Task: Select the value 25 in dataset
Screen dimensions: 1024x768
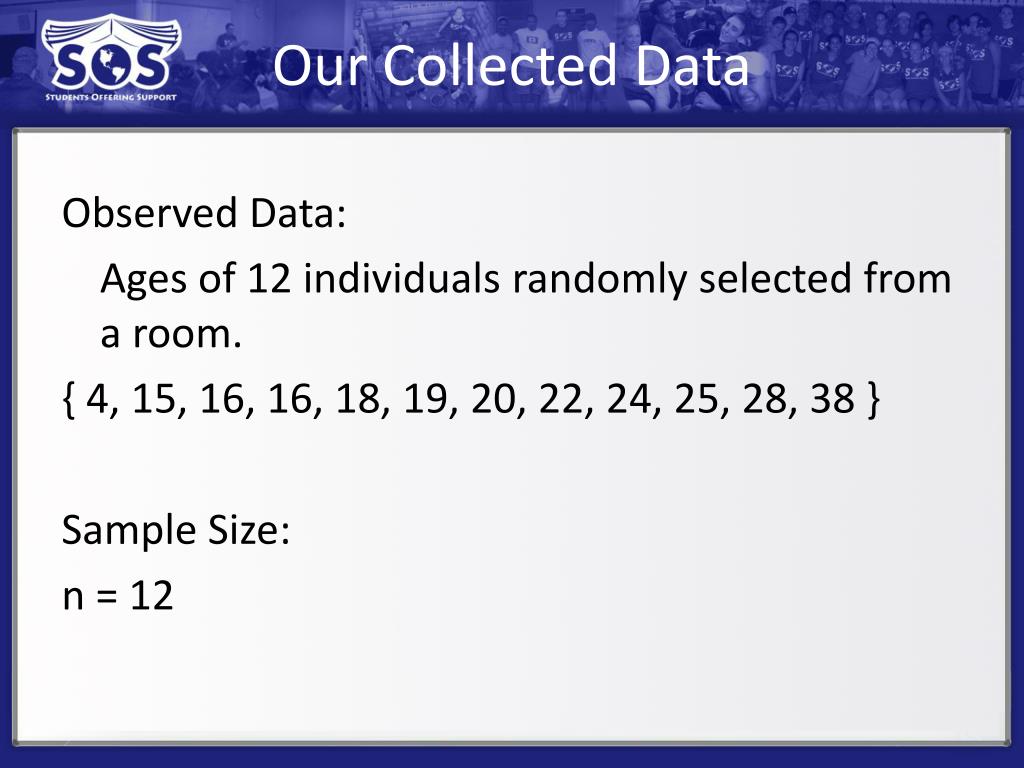Action: (x=697, y=398)
